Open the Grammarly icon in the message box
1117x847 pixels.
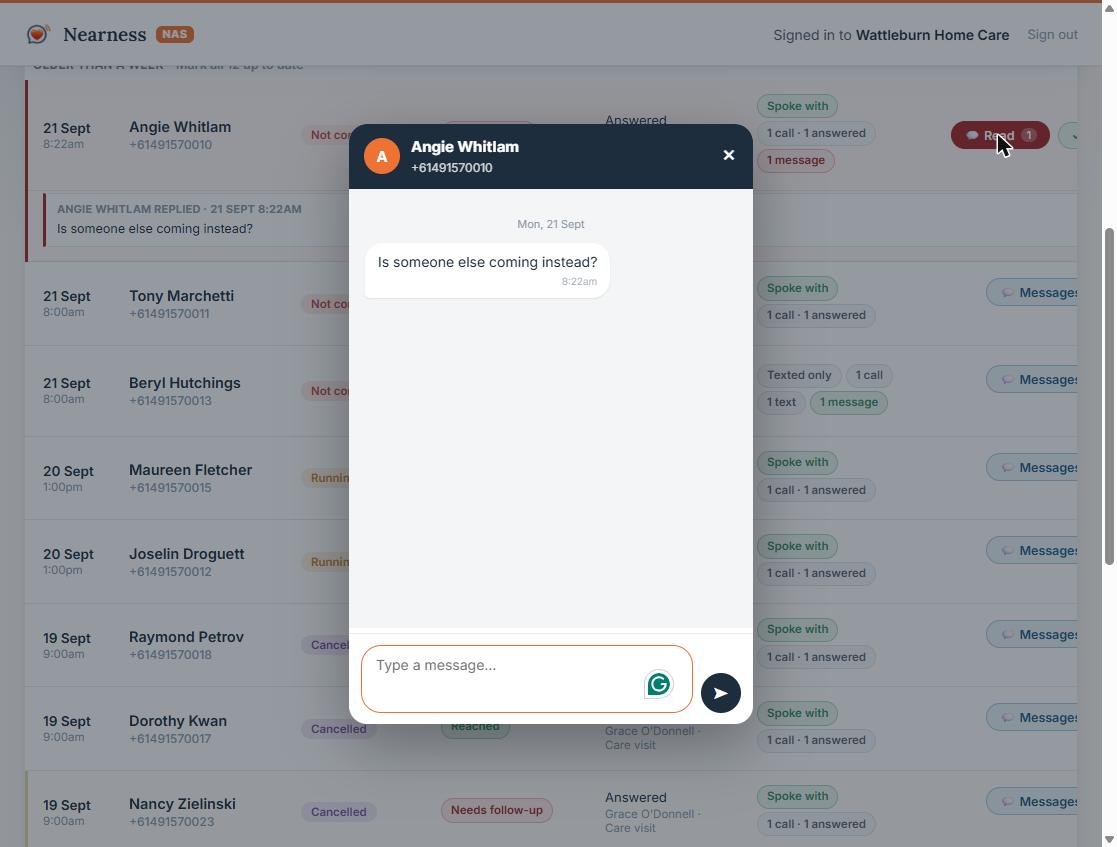658,685
